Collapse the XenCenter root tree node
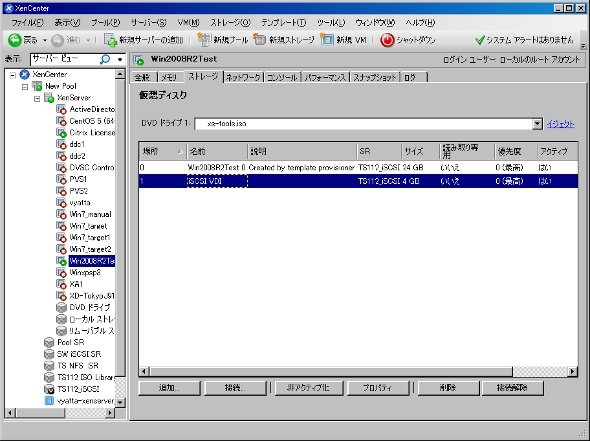This screenshot has width=590, height=441. 13,75
